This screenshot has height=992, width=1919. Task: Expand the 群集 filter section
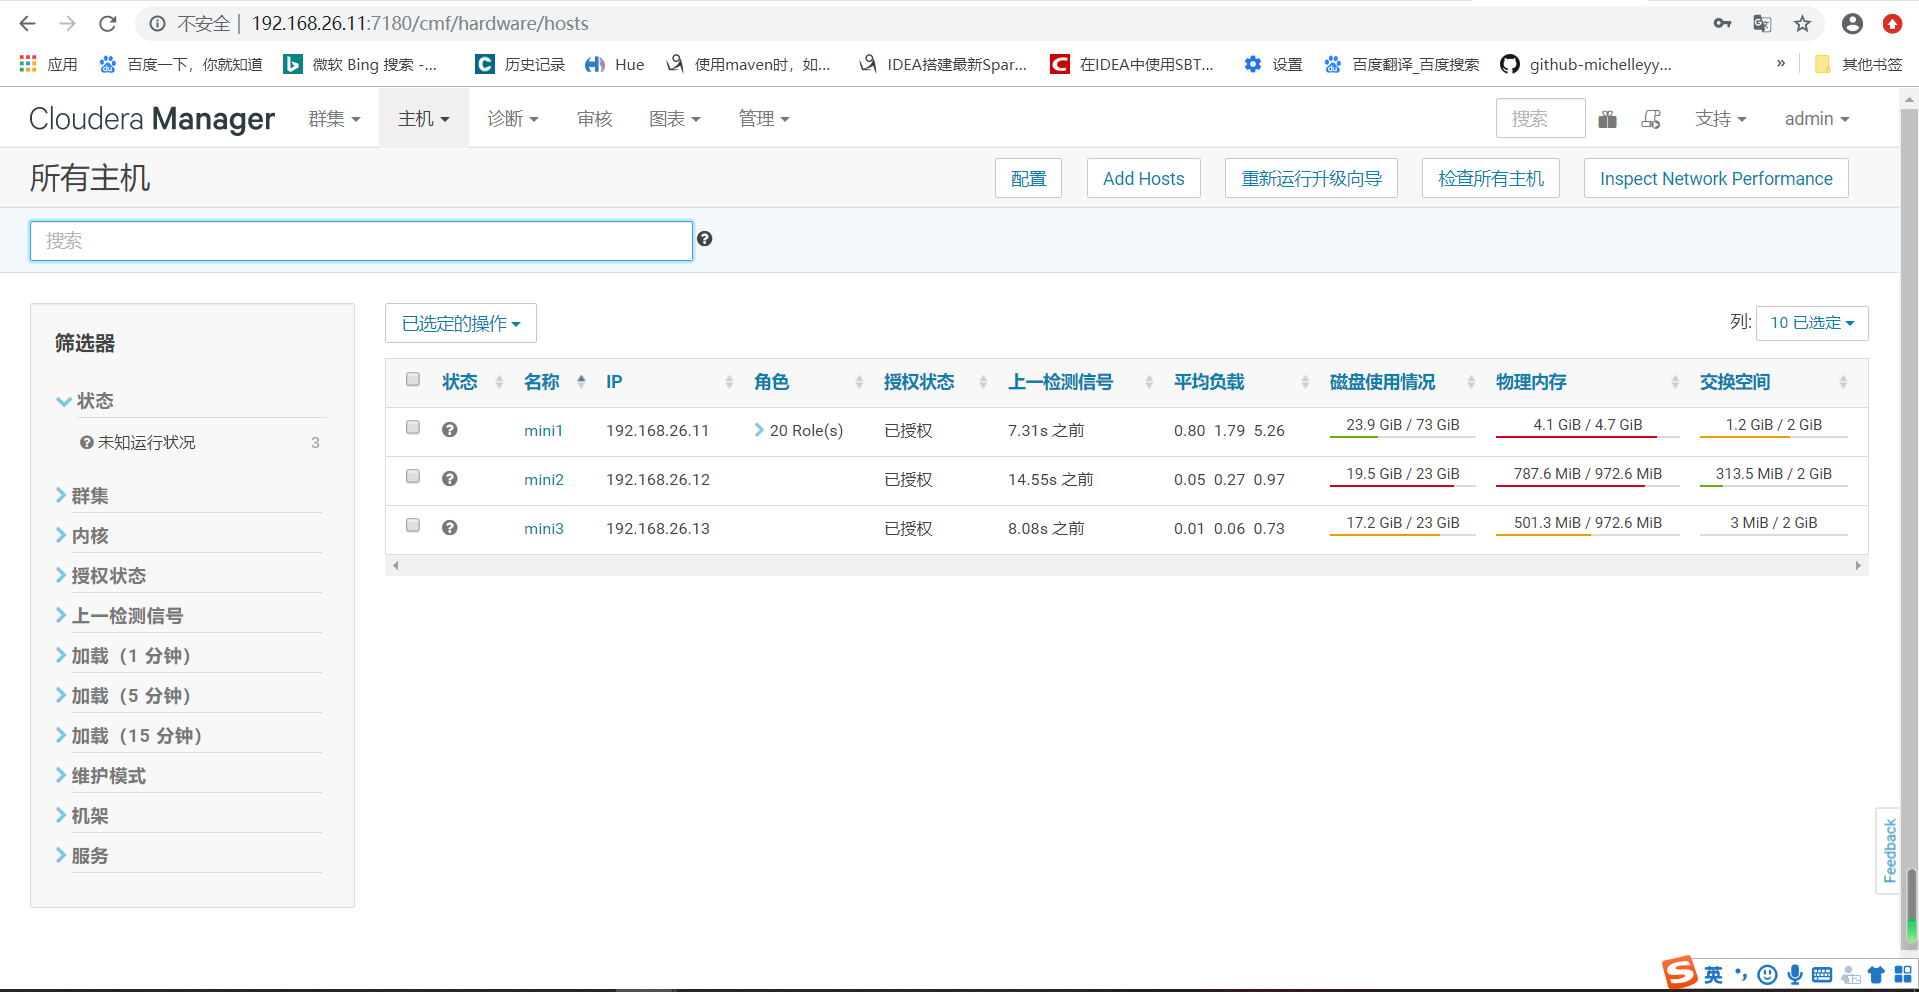(82, 496)
